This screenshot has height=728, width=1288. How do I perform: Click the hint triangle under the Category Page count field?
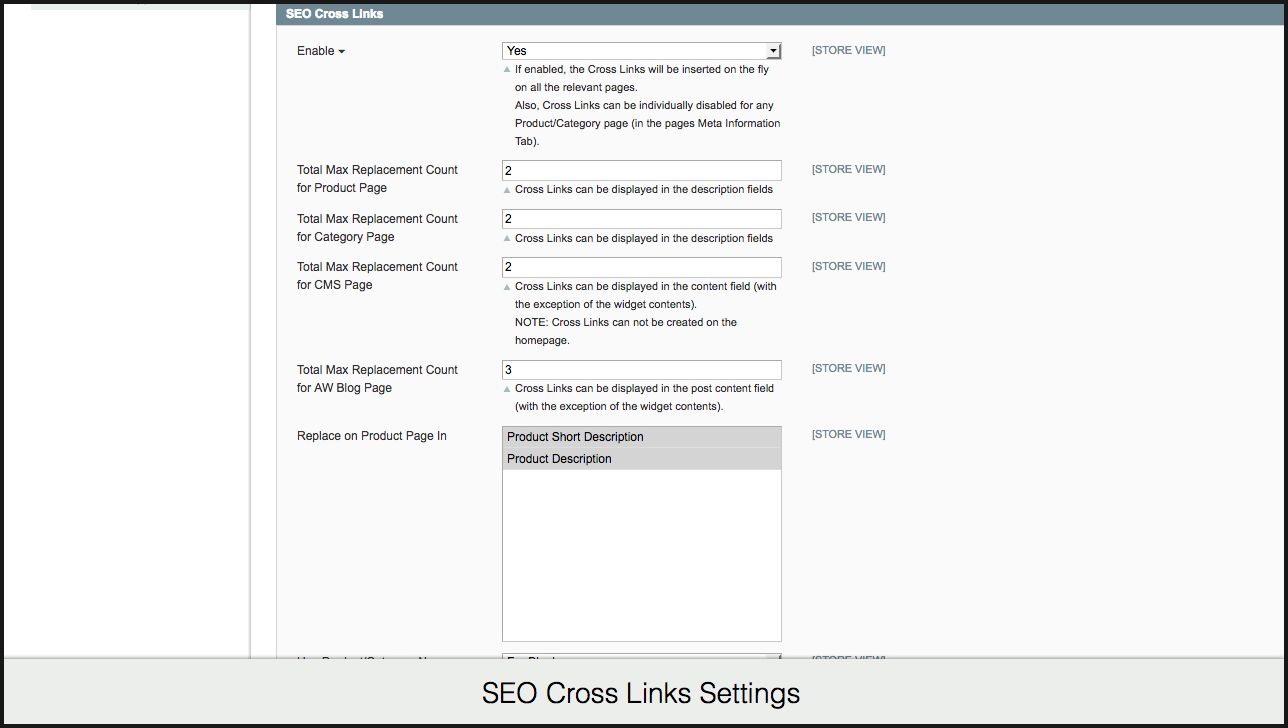coord(507,239)
